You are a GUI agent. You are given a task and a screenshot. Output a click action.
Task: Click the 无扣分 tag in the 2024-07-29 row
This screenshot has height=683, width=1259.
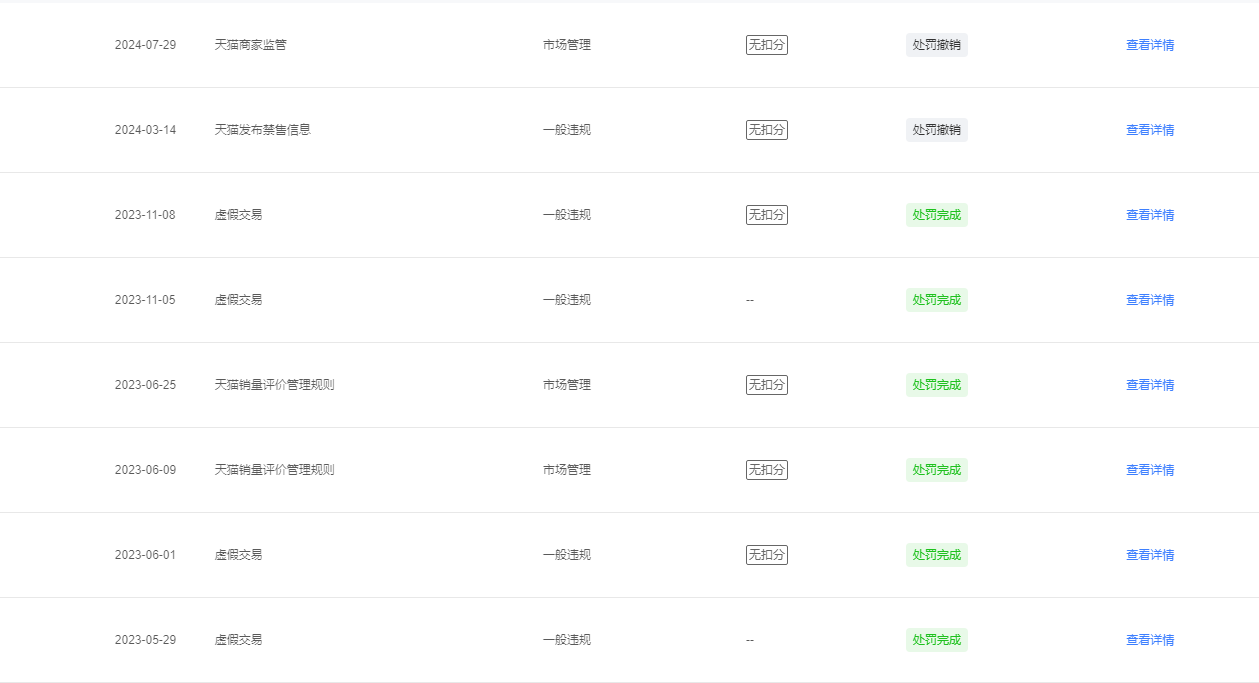[767, 45]
